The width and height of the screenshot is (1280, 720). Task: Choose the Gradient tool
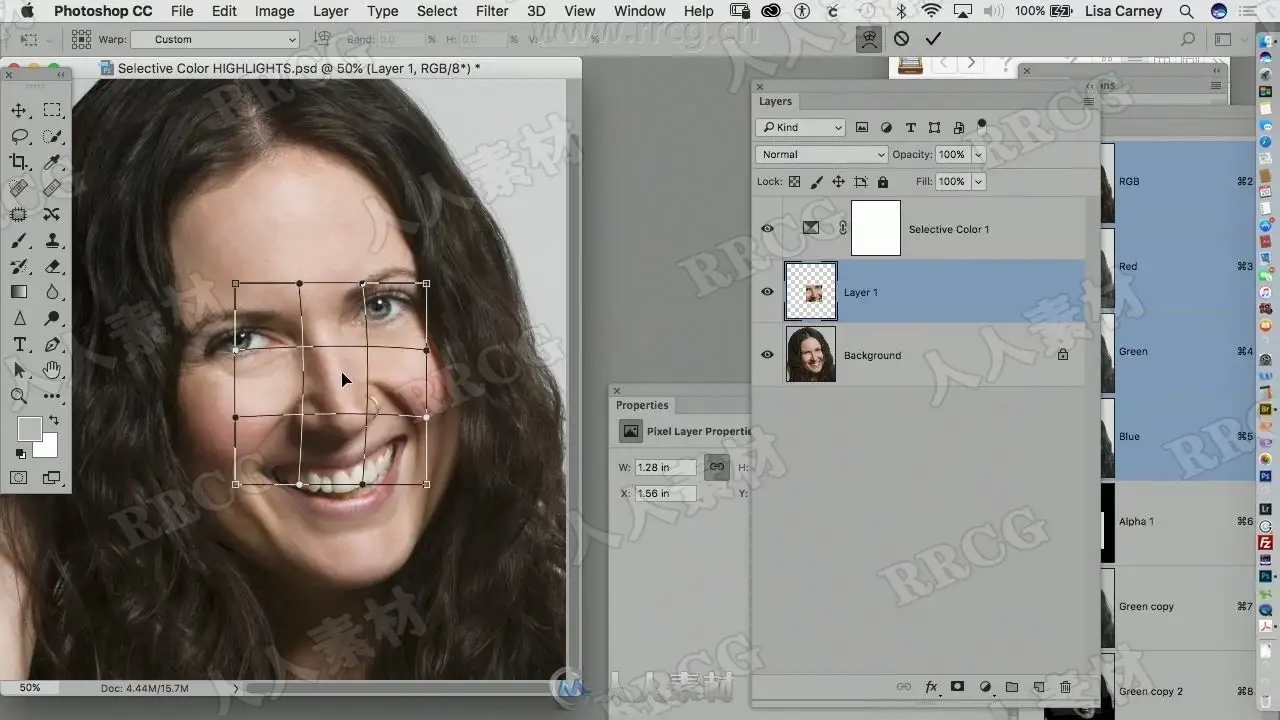click(x=19, y=292)
